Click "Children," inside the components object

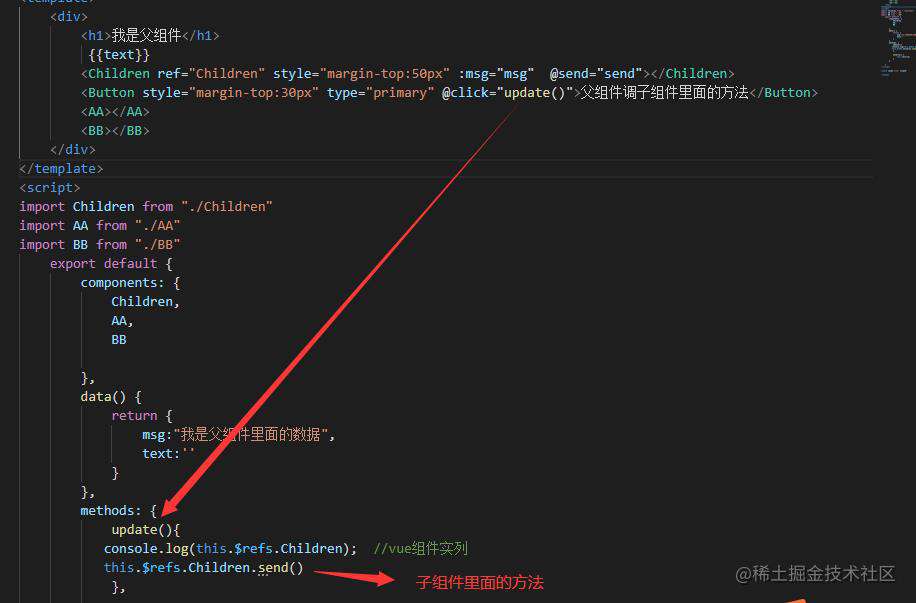coord(145,302)
